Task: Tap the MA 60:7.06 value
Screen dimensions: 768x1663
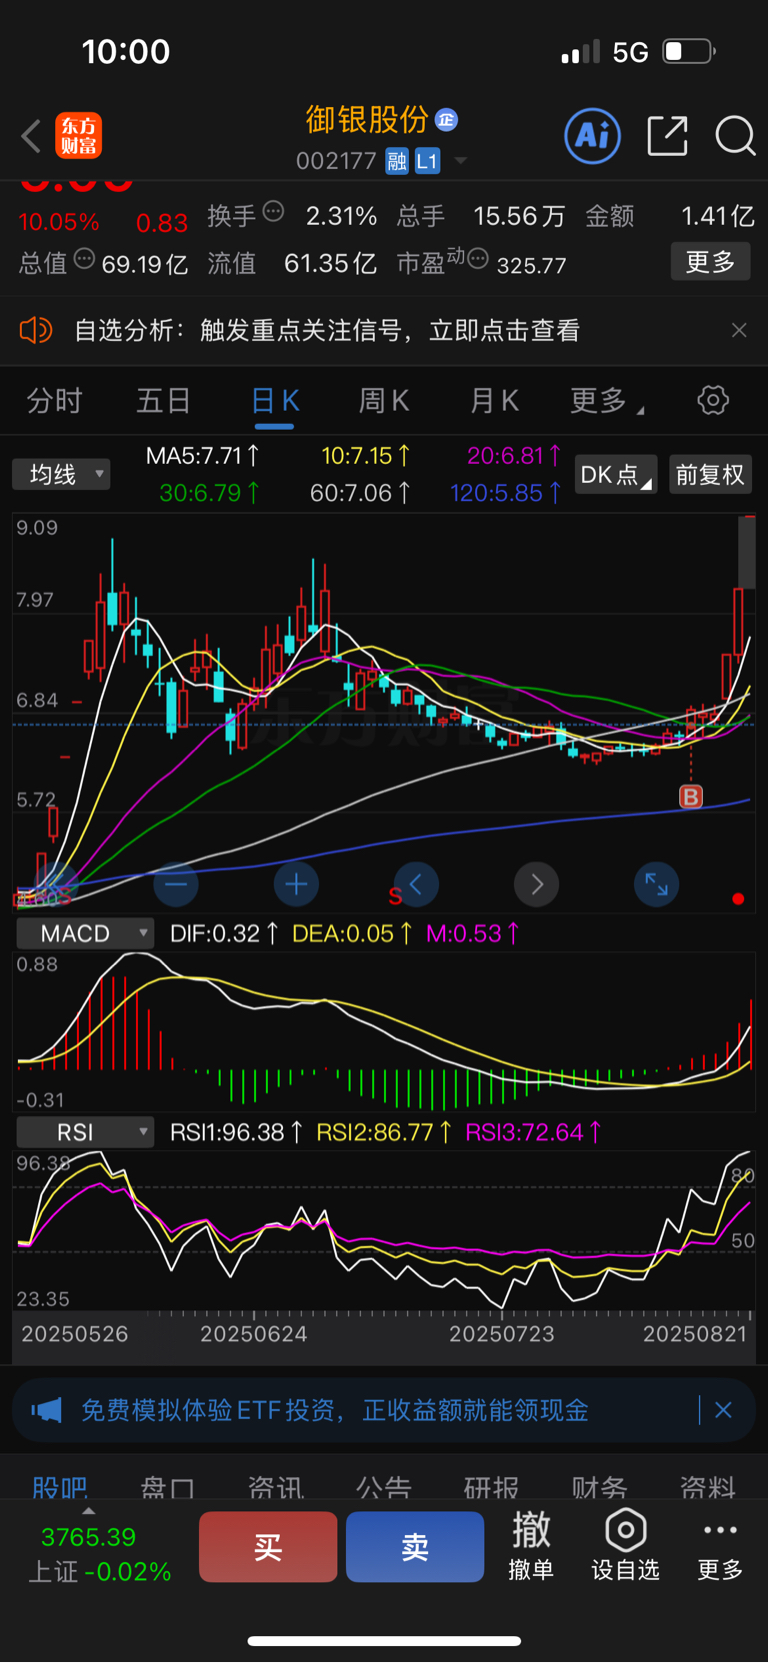Action: coord(360,492)
